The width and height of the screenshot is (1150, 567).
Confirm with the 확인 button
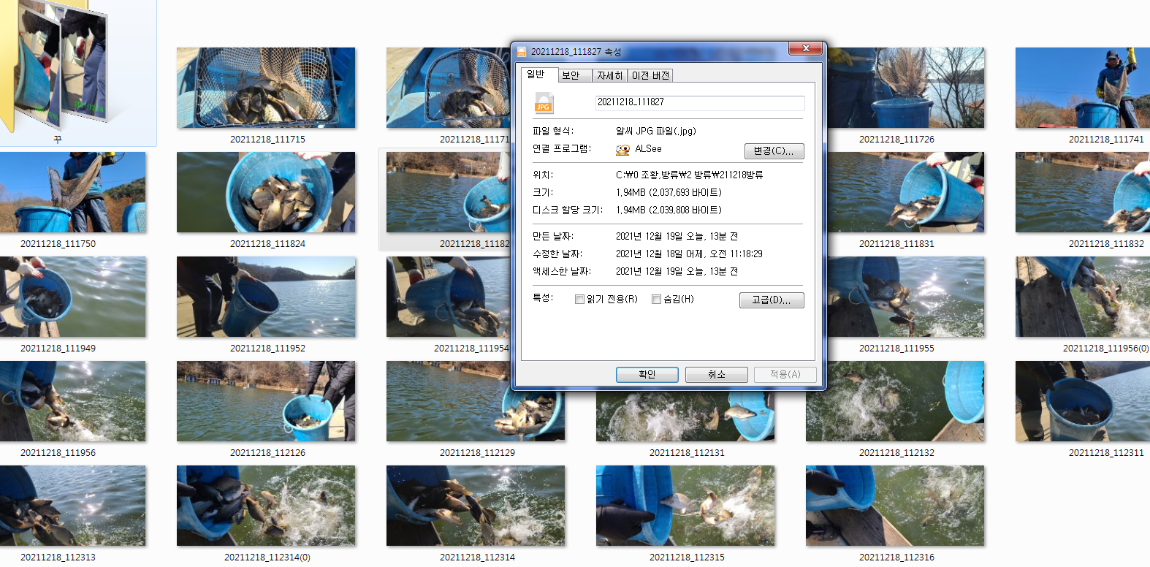(647, 375)
